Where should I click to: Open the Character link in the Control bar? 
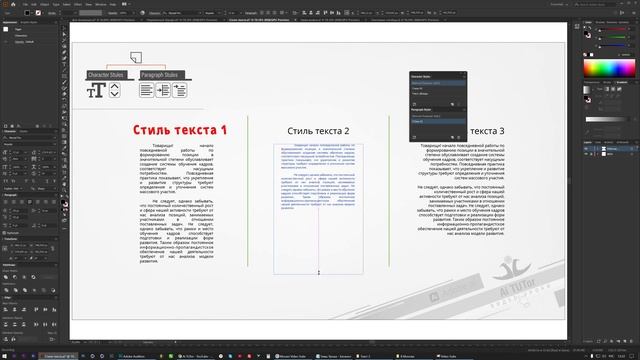[154, 13]
